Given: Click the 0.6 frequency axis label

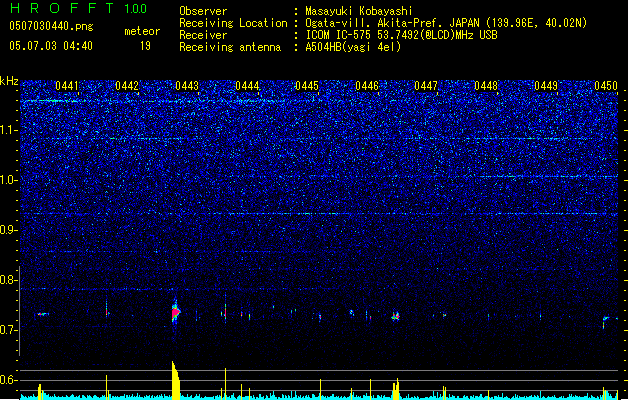Looking at the screenshot, I should [9, 380].
